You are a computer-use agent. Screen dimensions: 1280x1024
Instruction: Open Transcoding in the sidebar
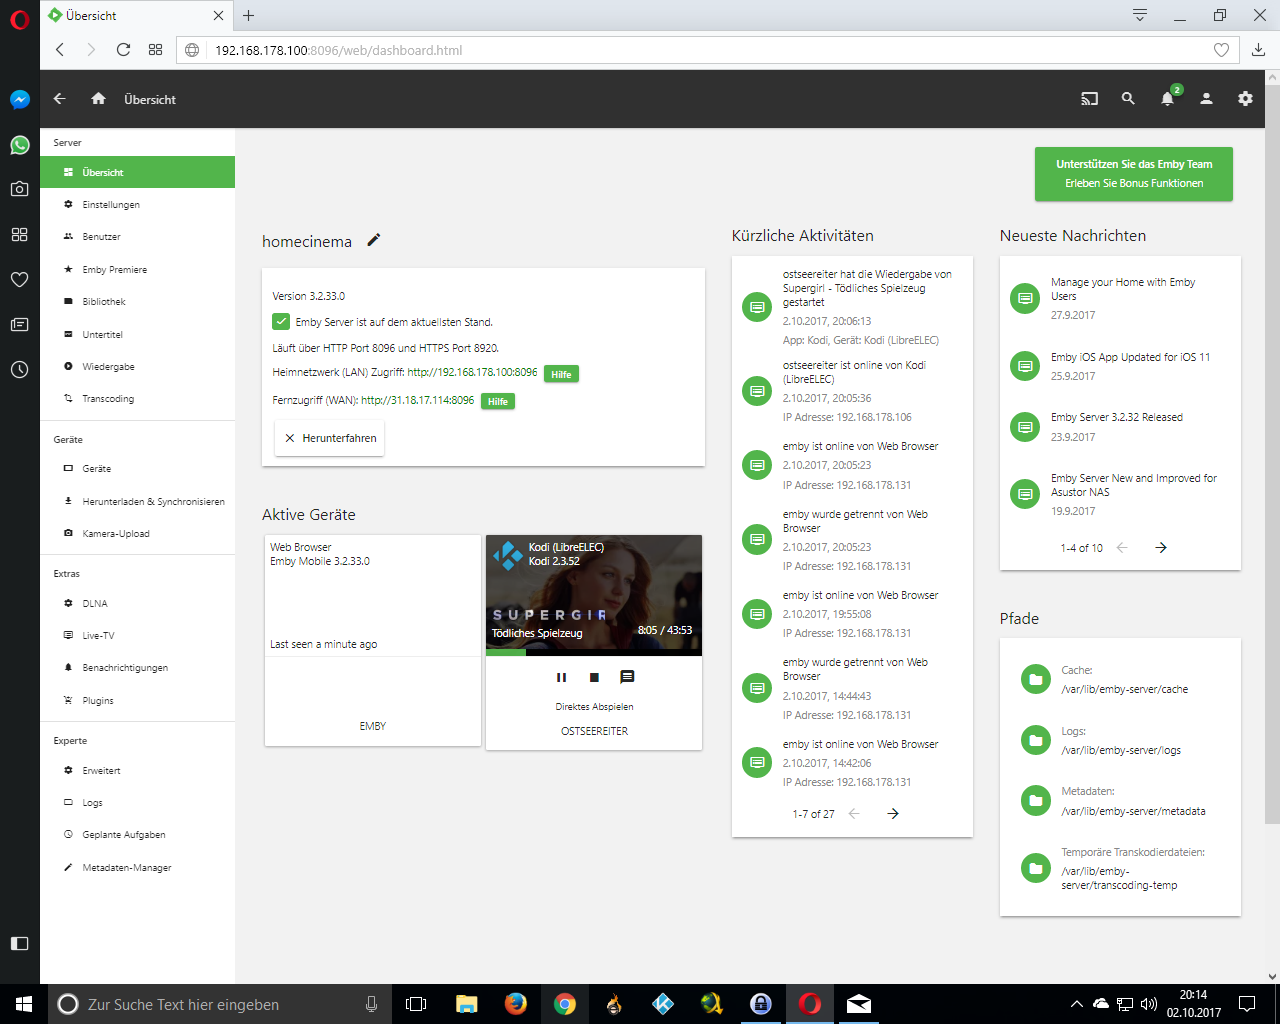(x=137, y=399)
